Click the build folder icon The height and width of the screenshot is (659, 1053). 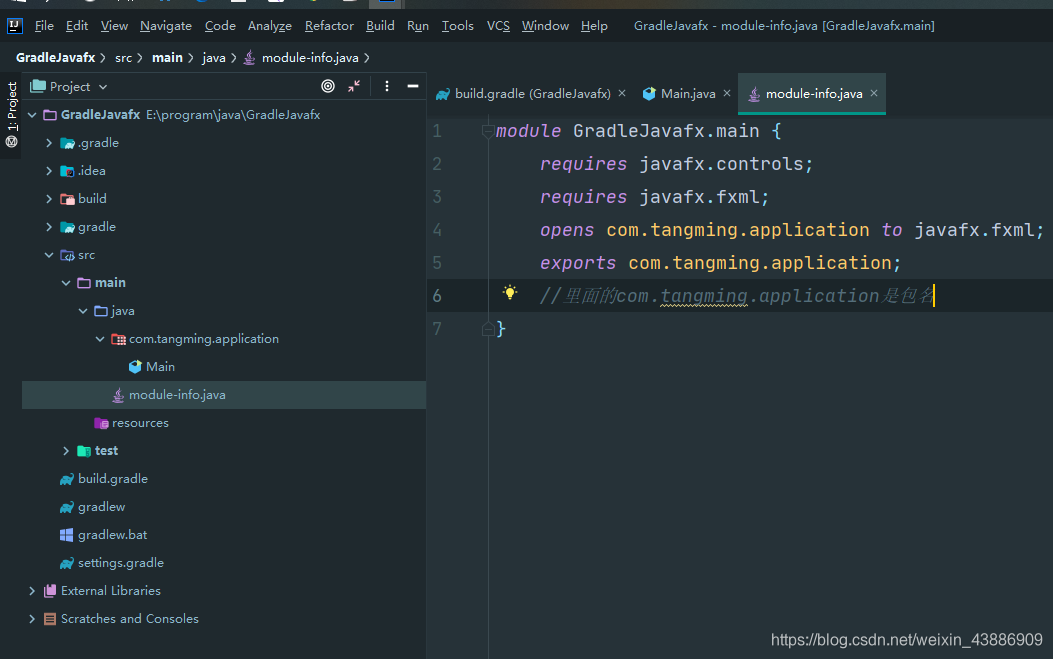pos(67,199)
